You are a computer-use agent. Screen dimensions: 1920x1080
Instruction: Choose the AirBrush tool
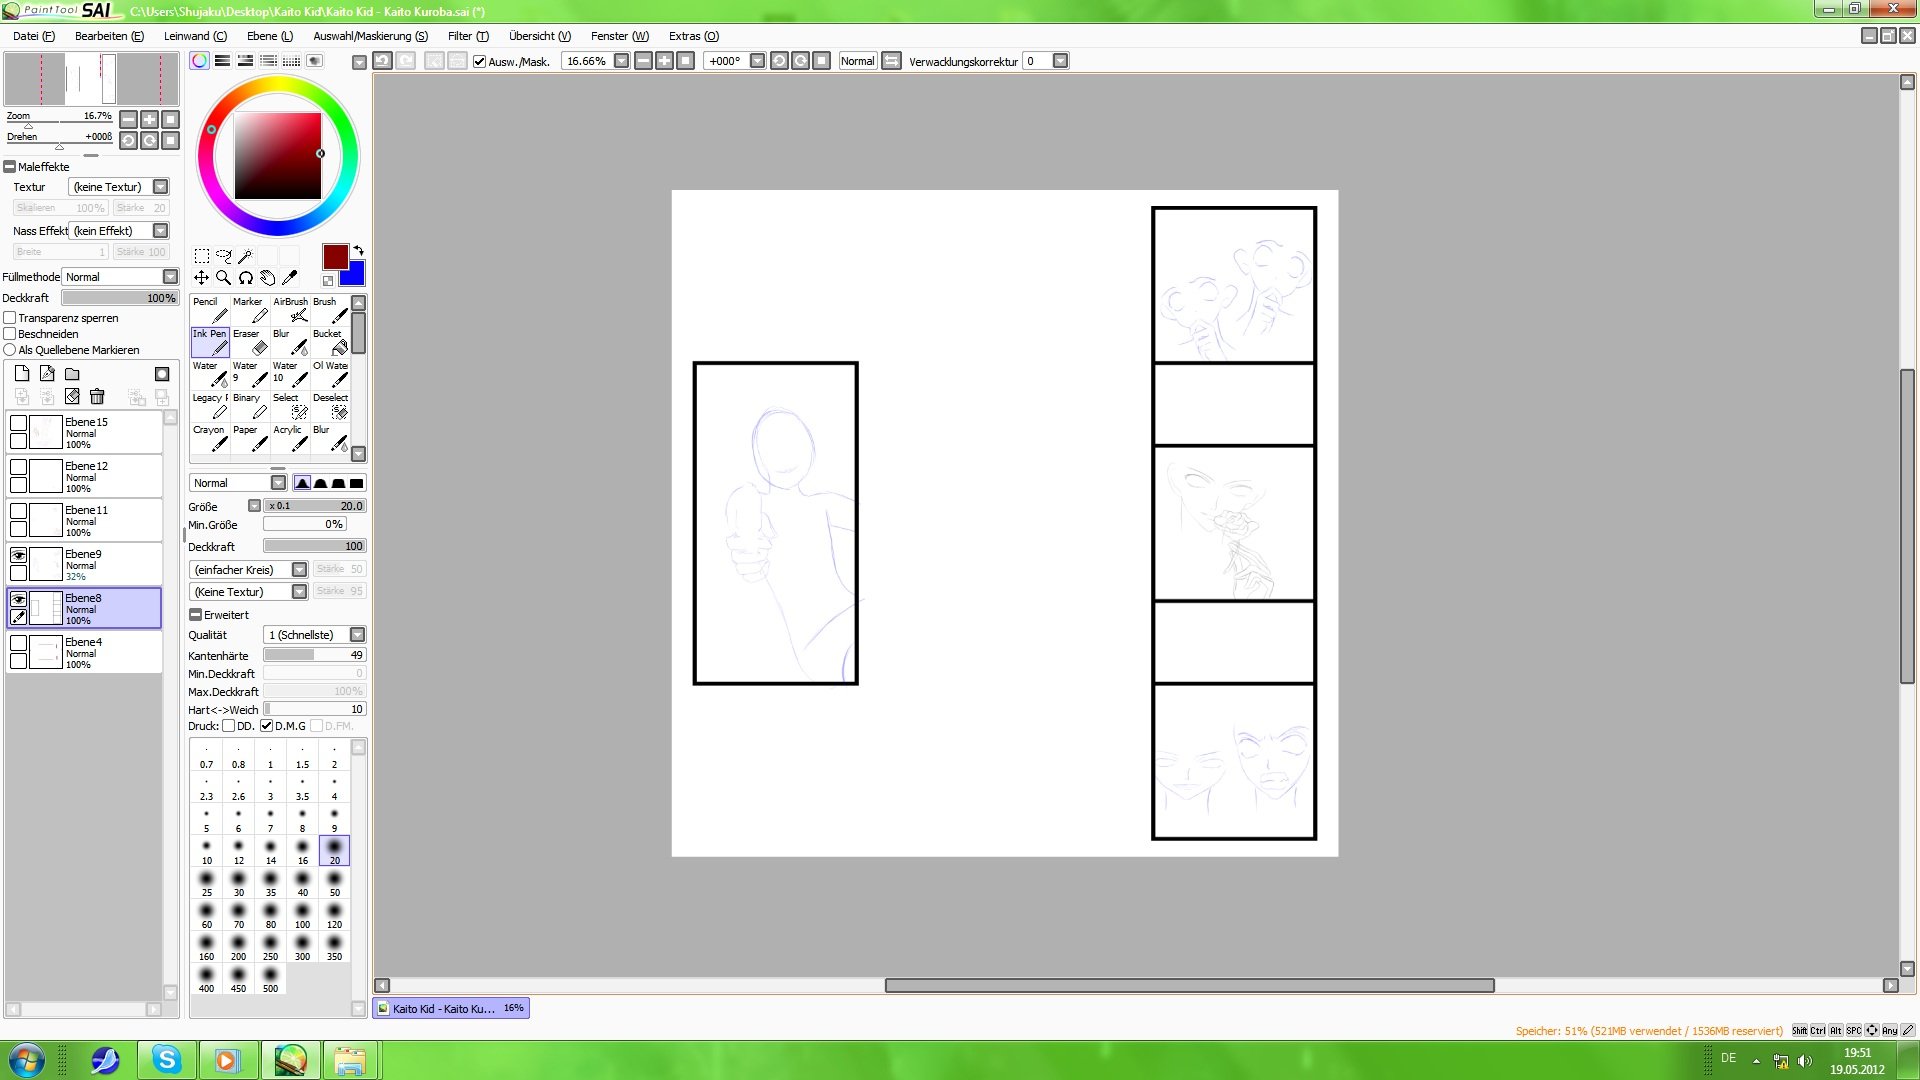(x=290, y=310)
